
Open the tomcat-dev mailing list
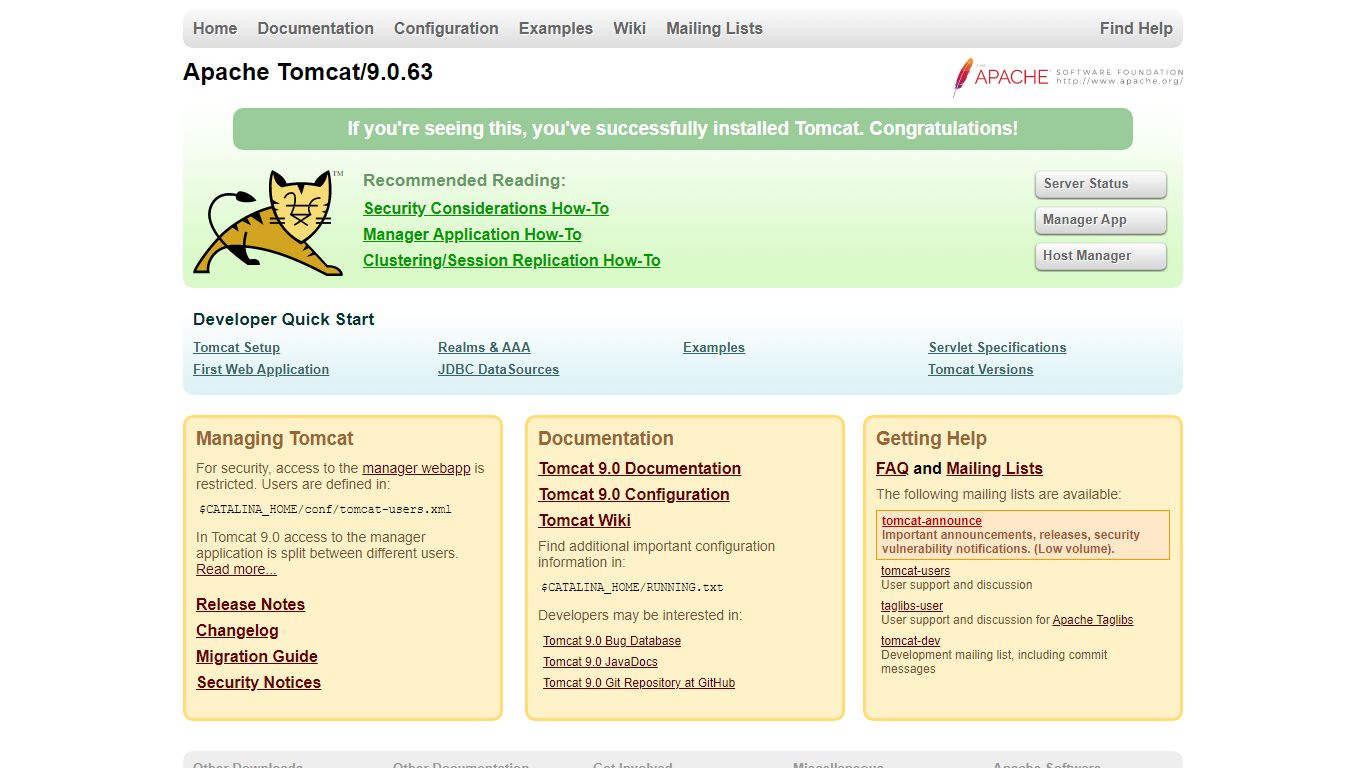(910, 641)
